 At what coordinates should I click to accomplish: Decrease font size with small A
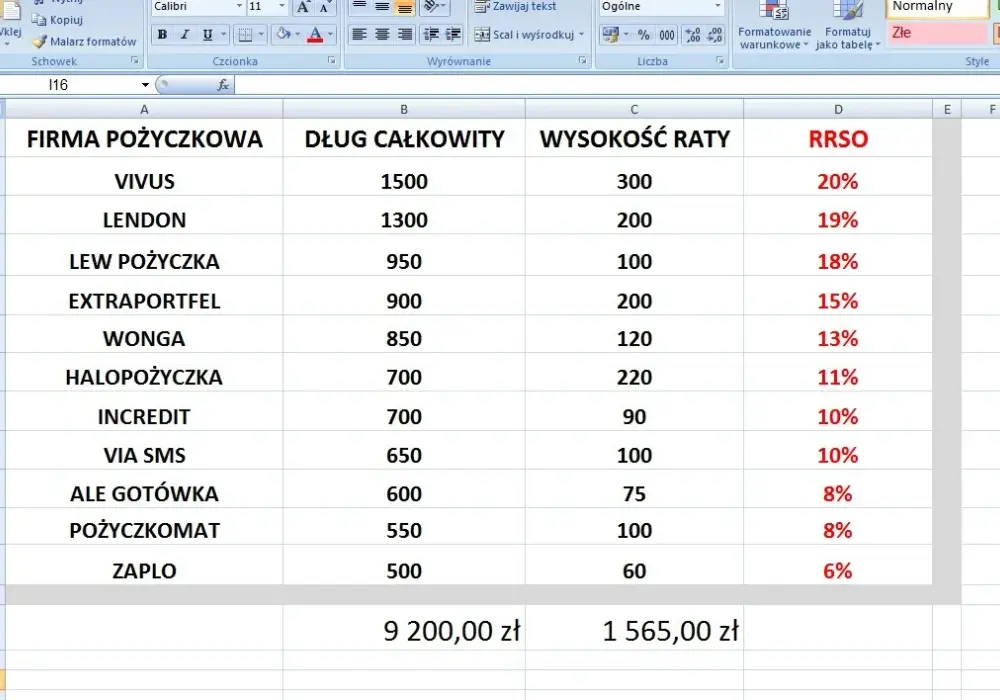pos(325,7)
